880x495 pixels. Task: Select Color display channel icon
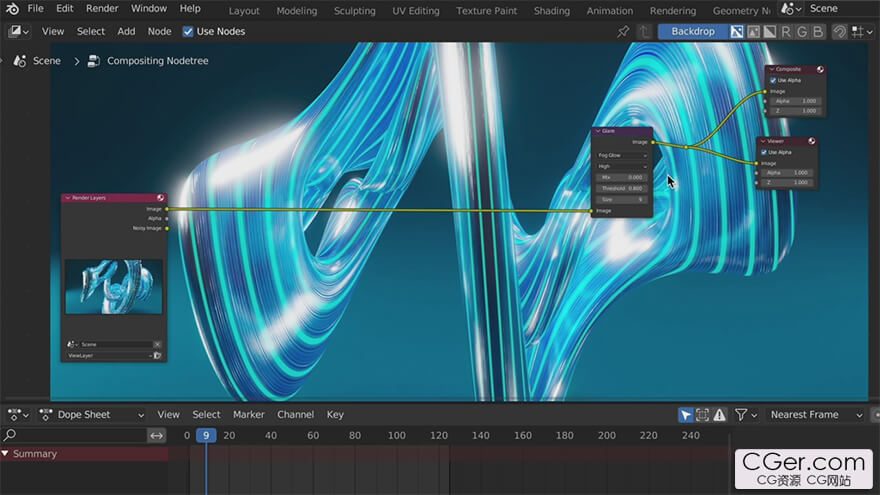753,32
